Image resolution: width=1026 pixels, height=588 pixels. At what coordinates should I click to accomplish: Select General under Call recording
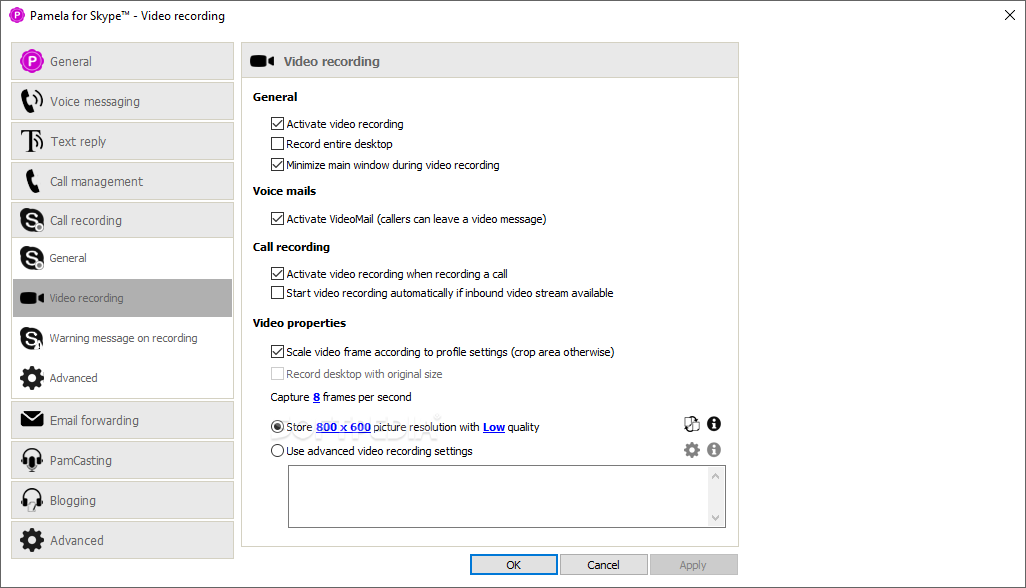click(x=122, y=258)
